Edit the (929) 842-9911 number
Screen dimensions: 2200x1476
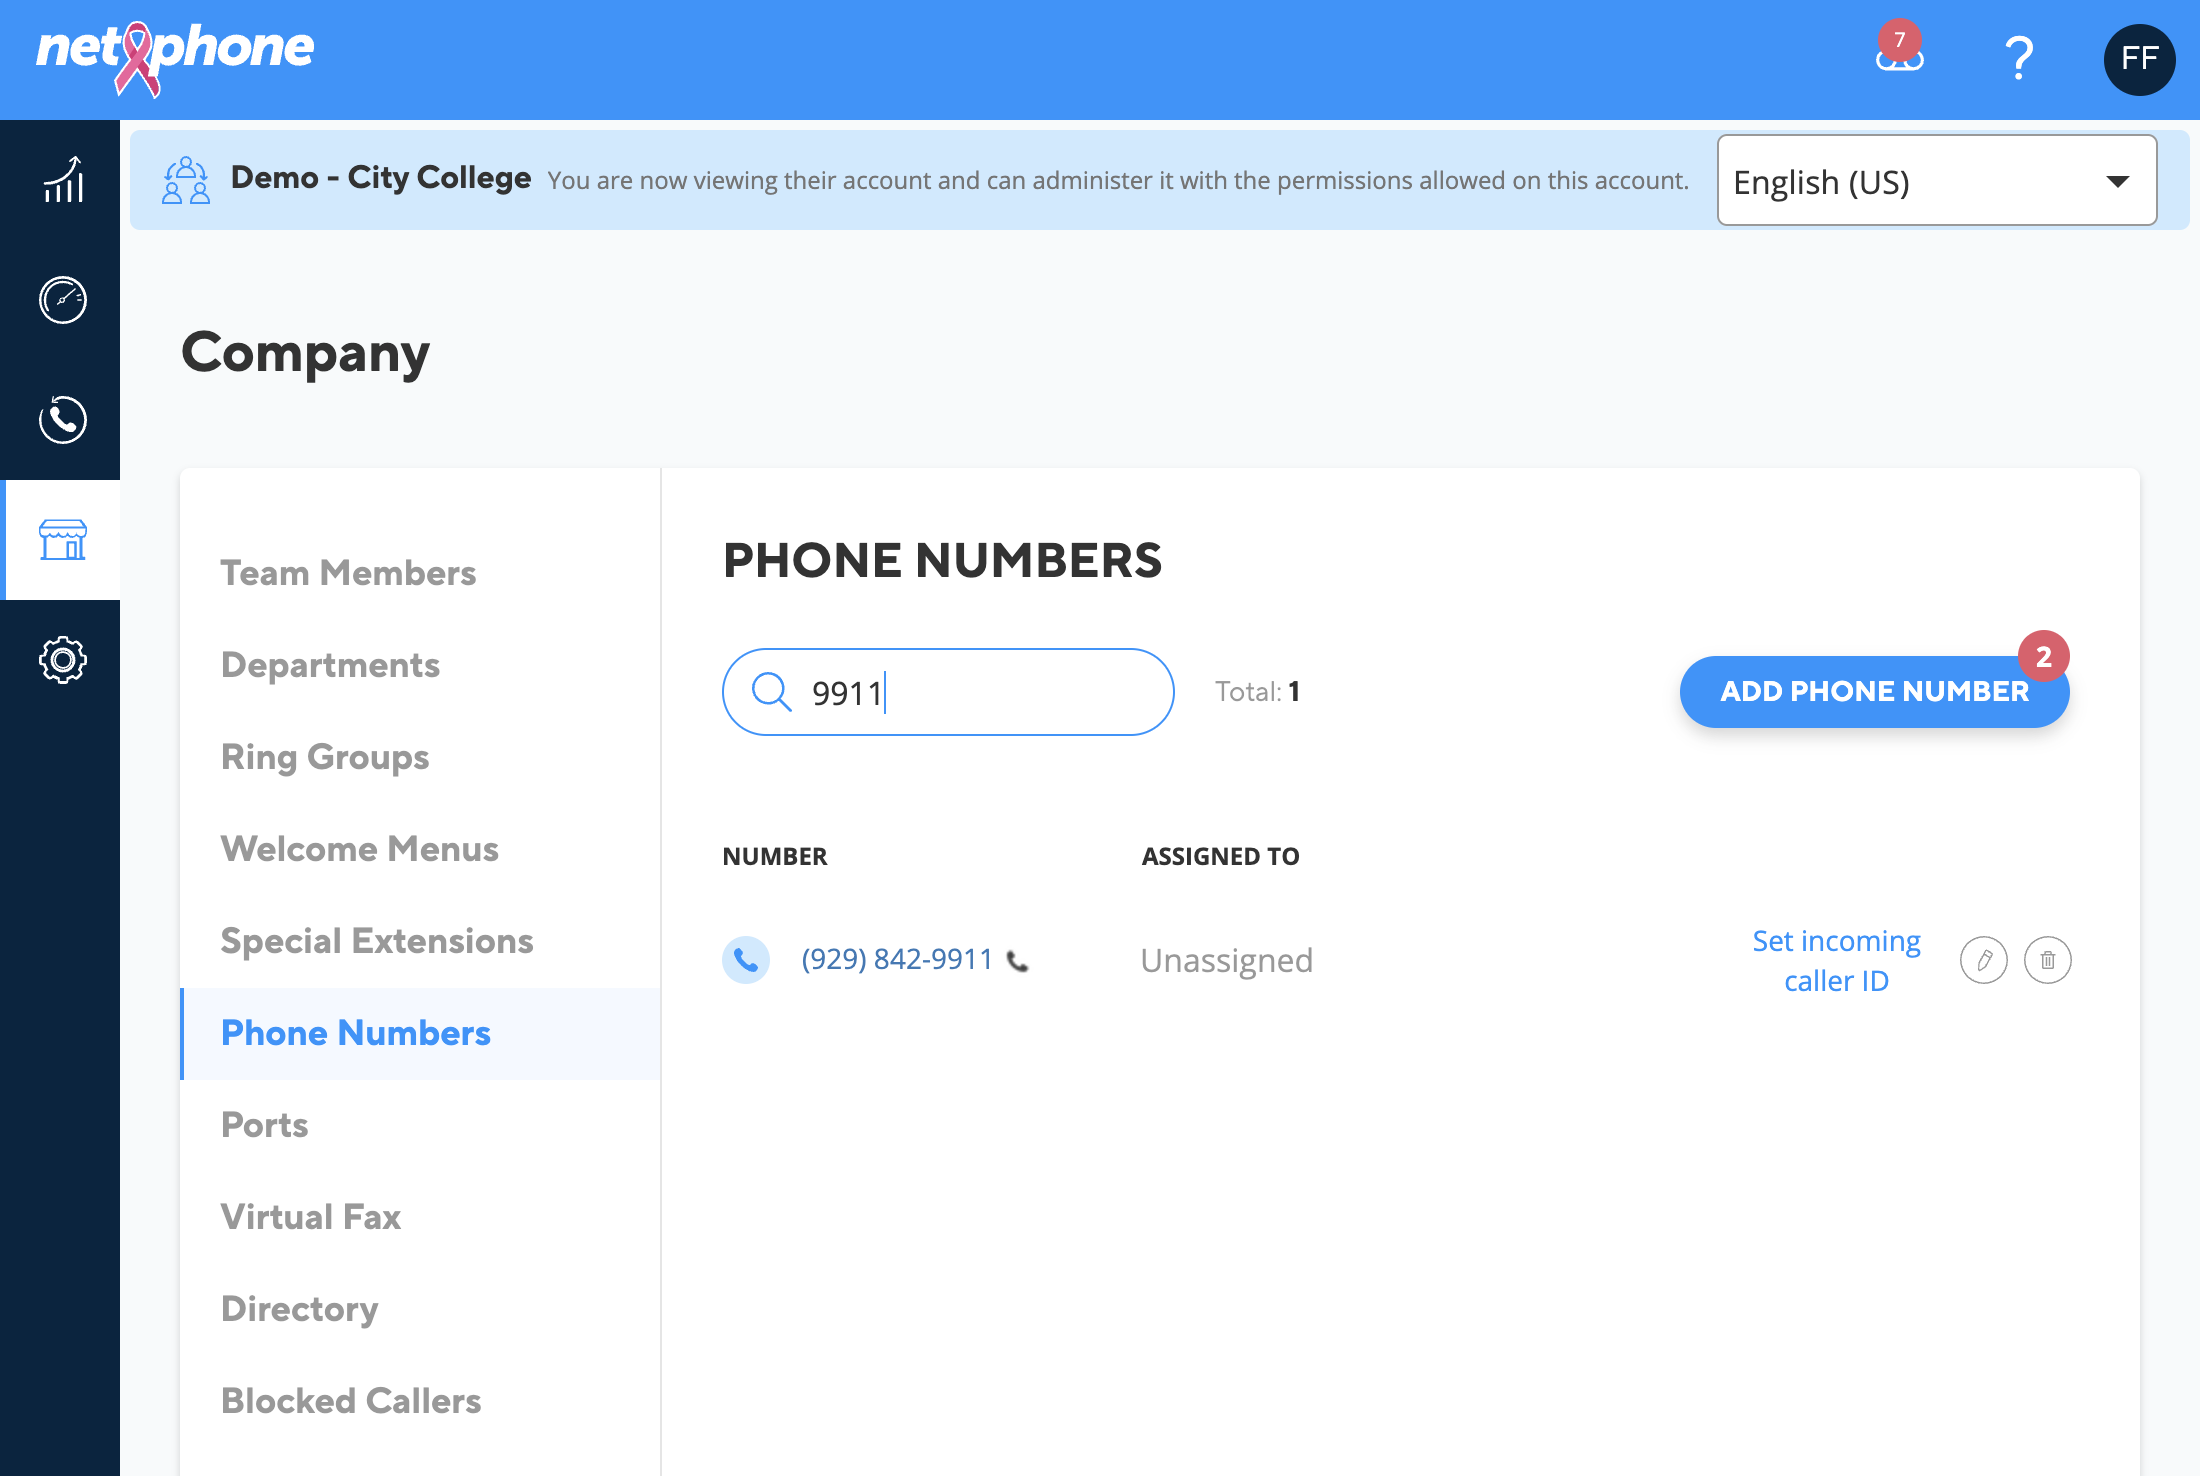1984,960
